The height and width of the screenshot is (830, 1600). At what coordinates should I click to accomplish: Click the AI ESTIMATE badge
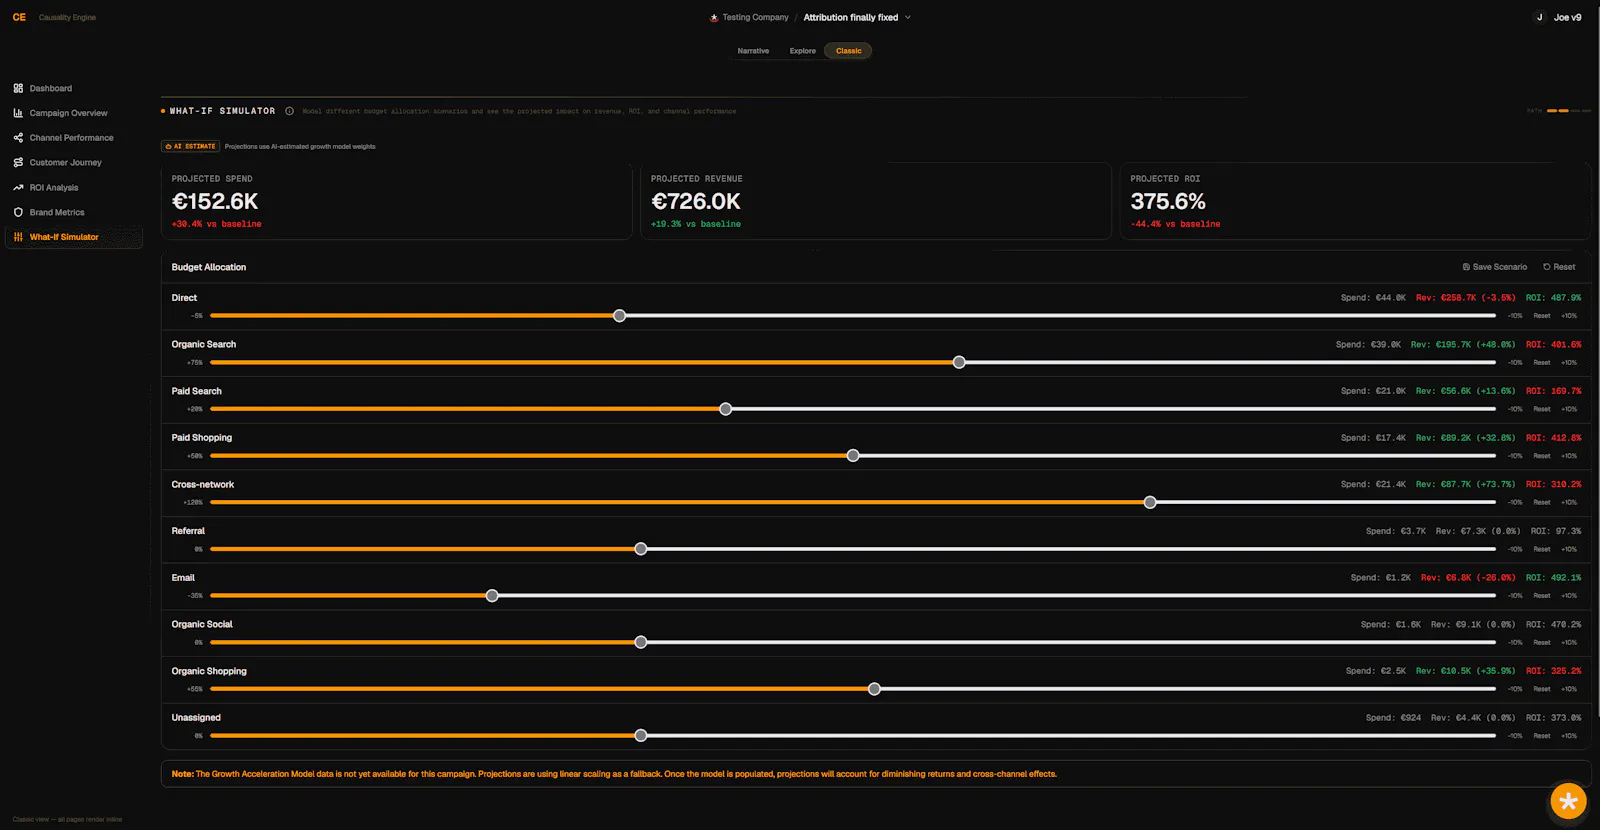(x=190, y=146)
